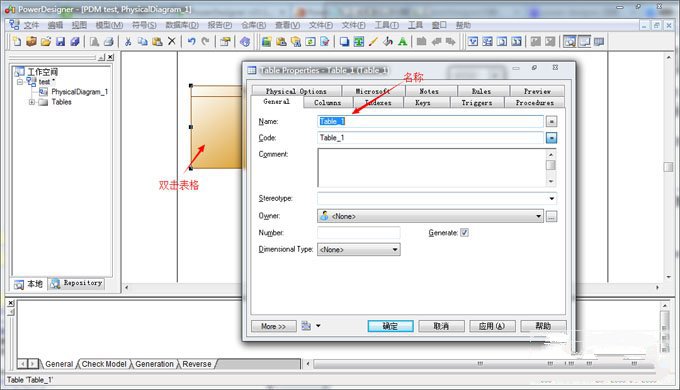Click the Open folder icon in the toolbar
The height and width of the screenshot is (390, 680).
coord(46,42)
